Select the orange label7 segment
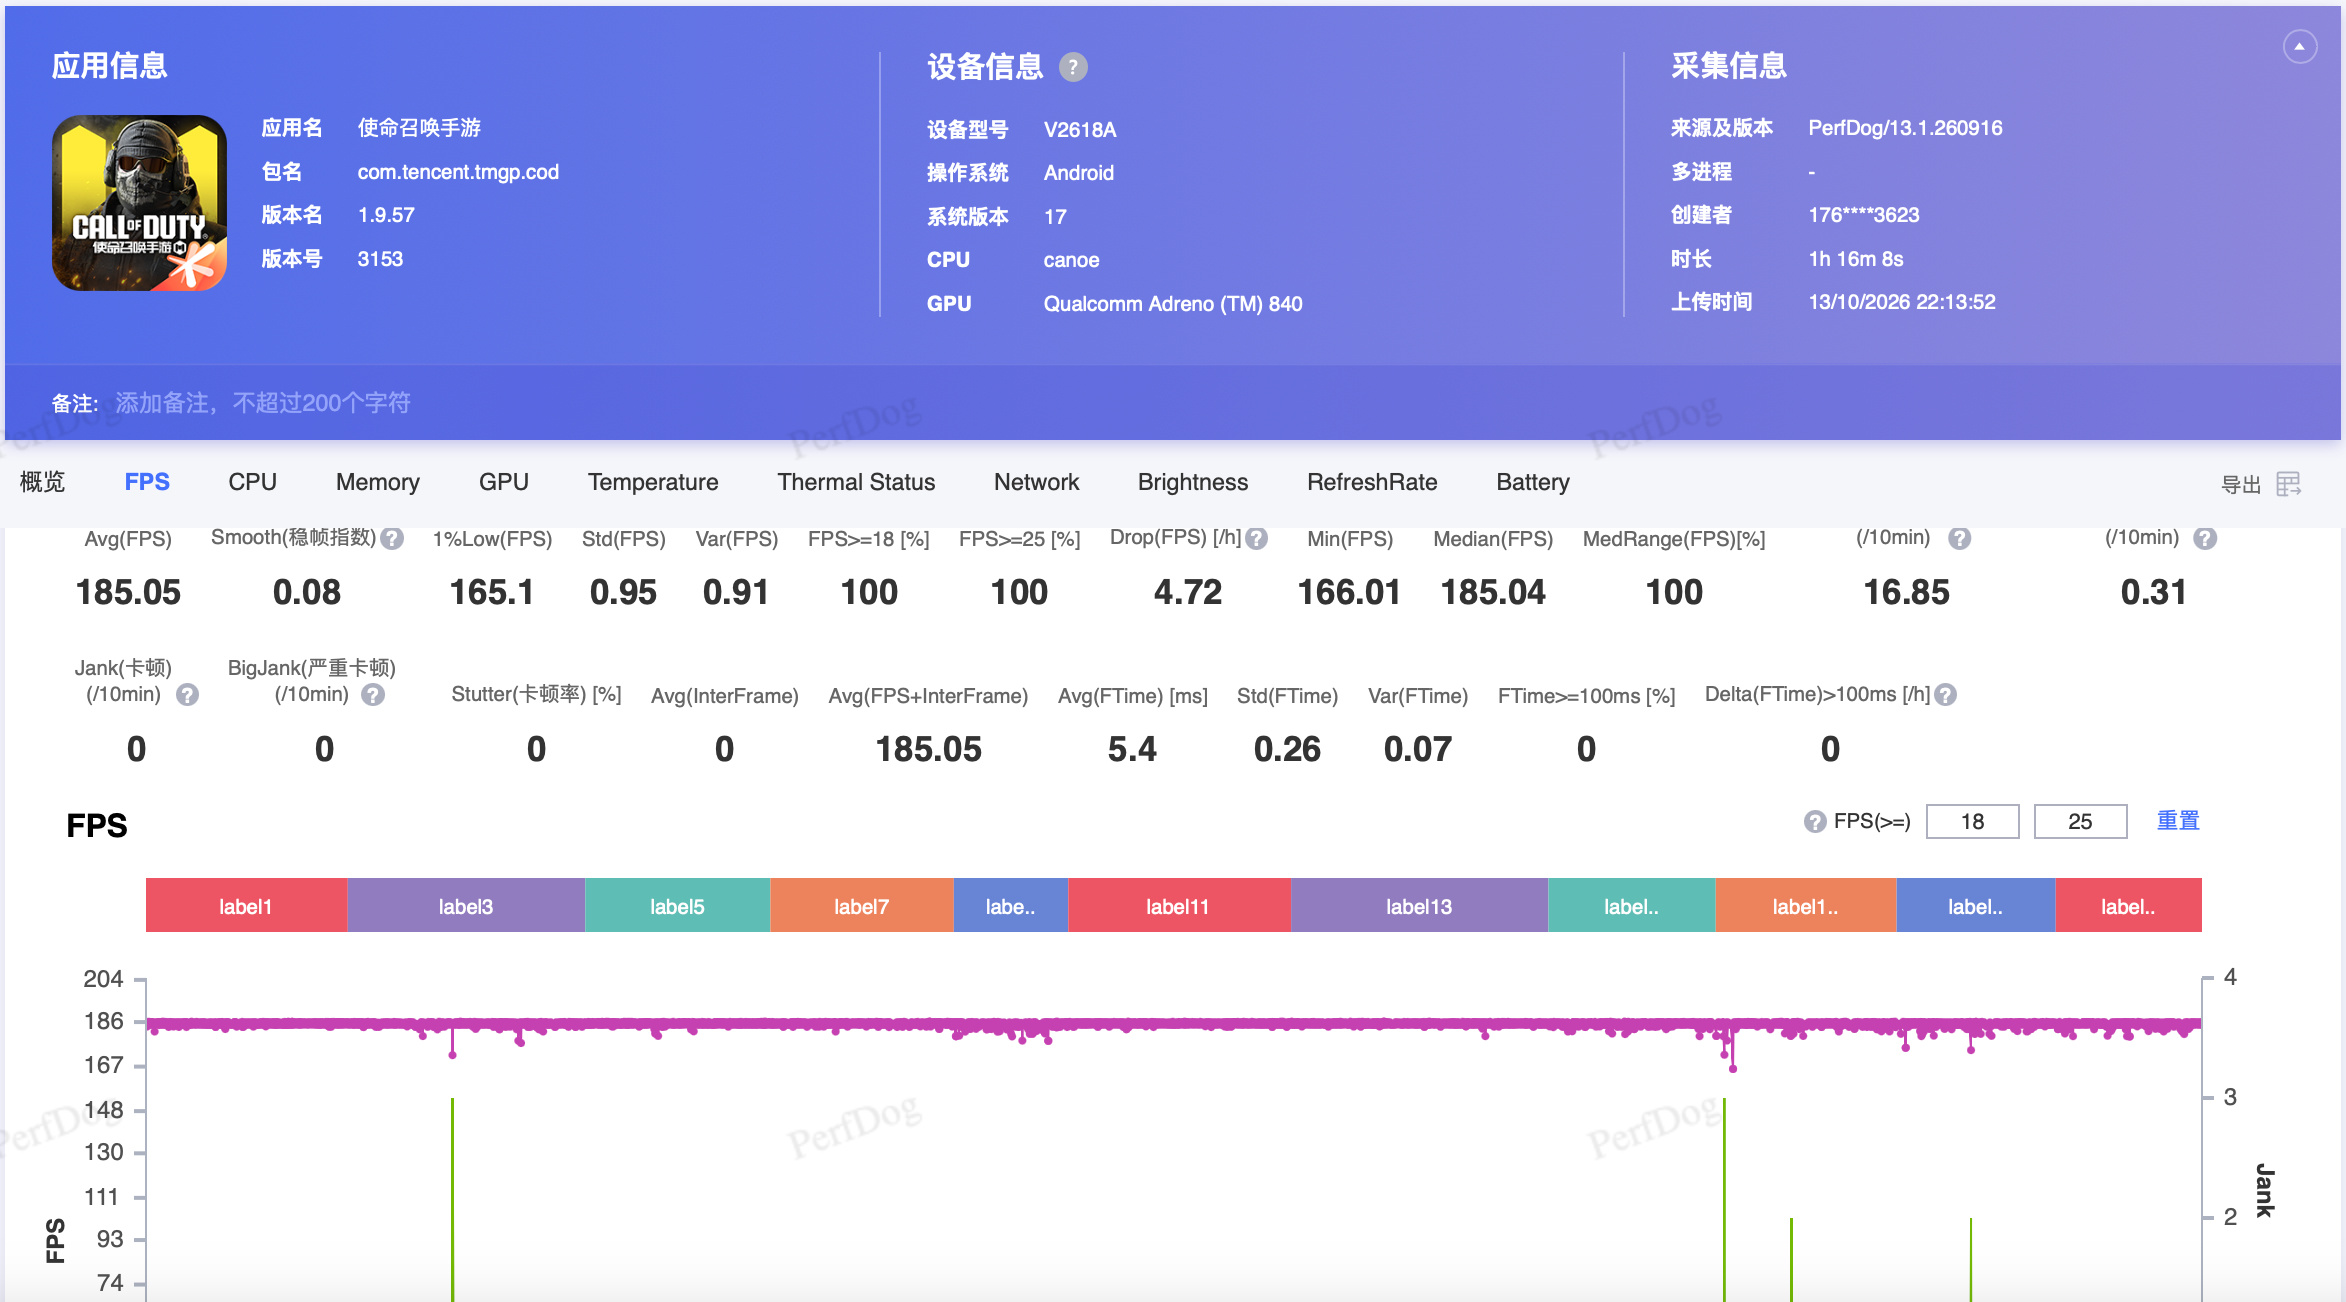Image resolution: width=2346 pixels, height=1302 pixels. coord(861,906)
